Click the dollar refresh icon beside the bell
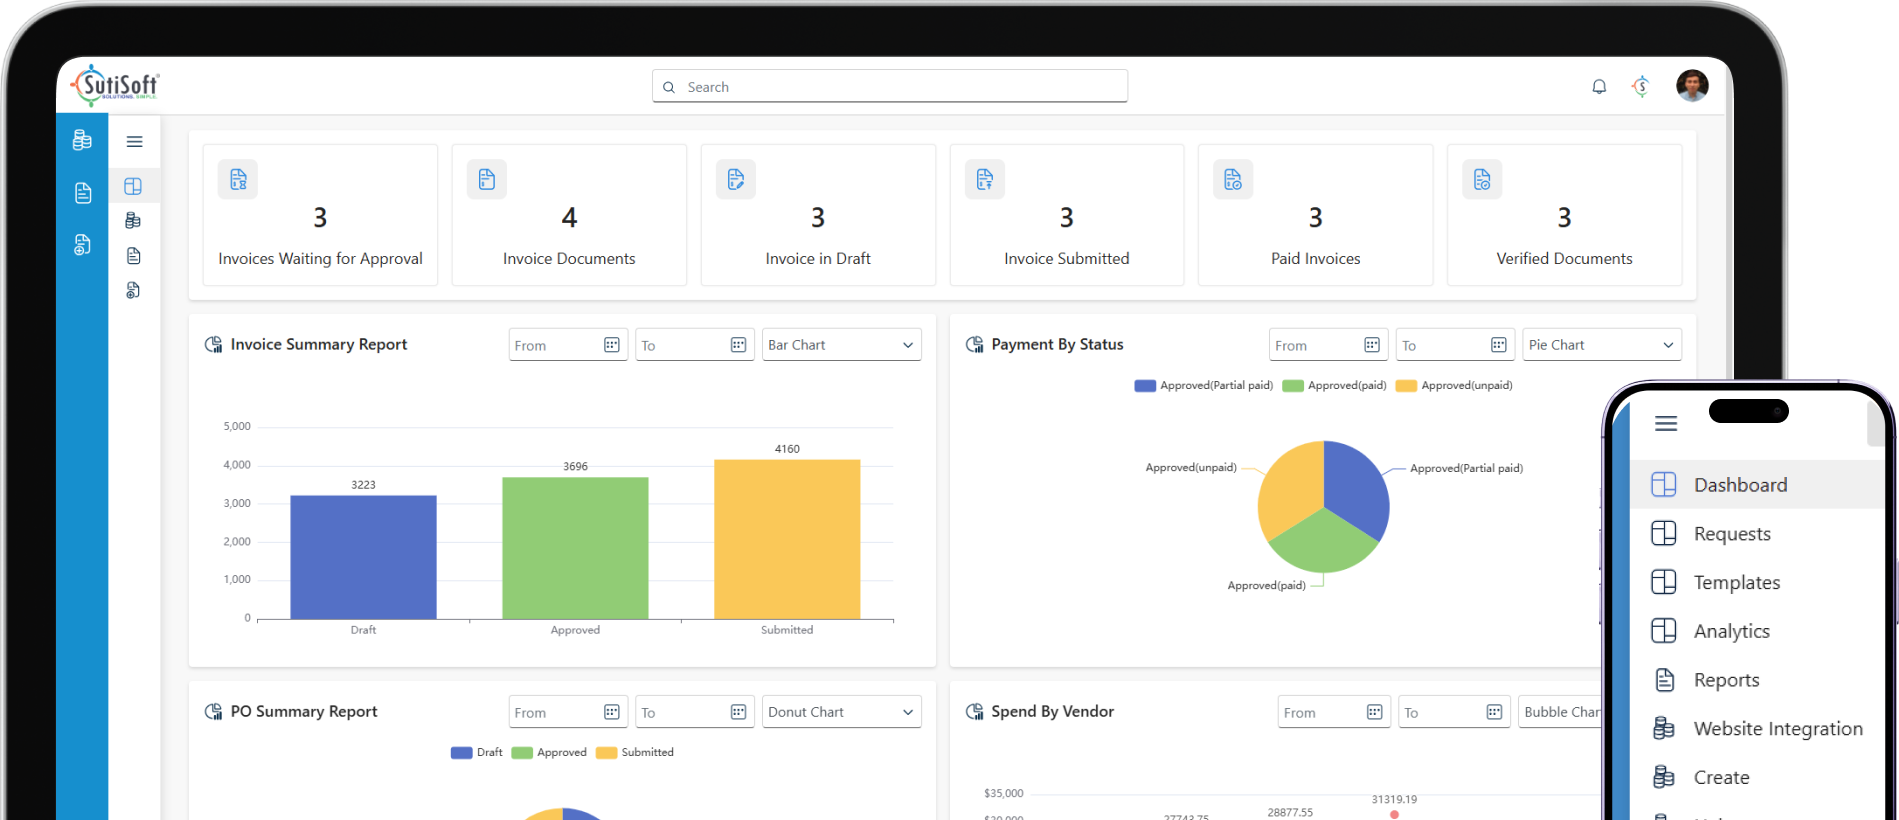 coord(1641,87)
